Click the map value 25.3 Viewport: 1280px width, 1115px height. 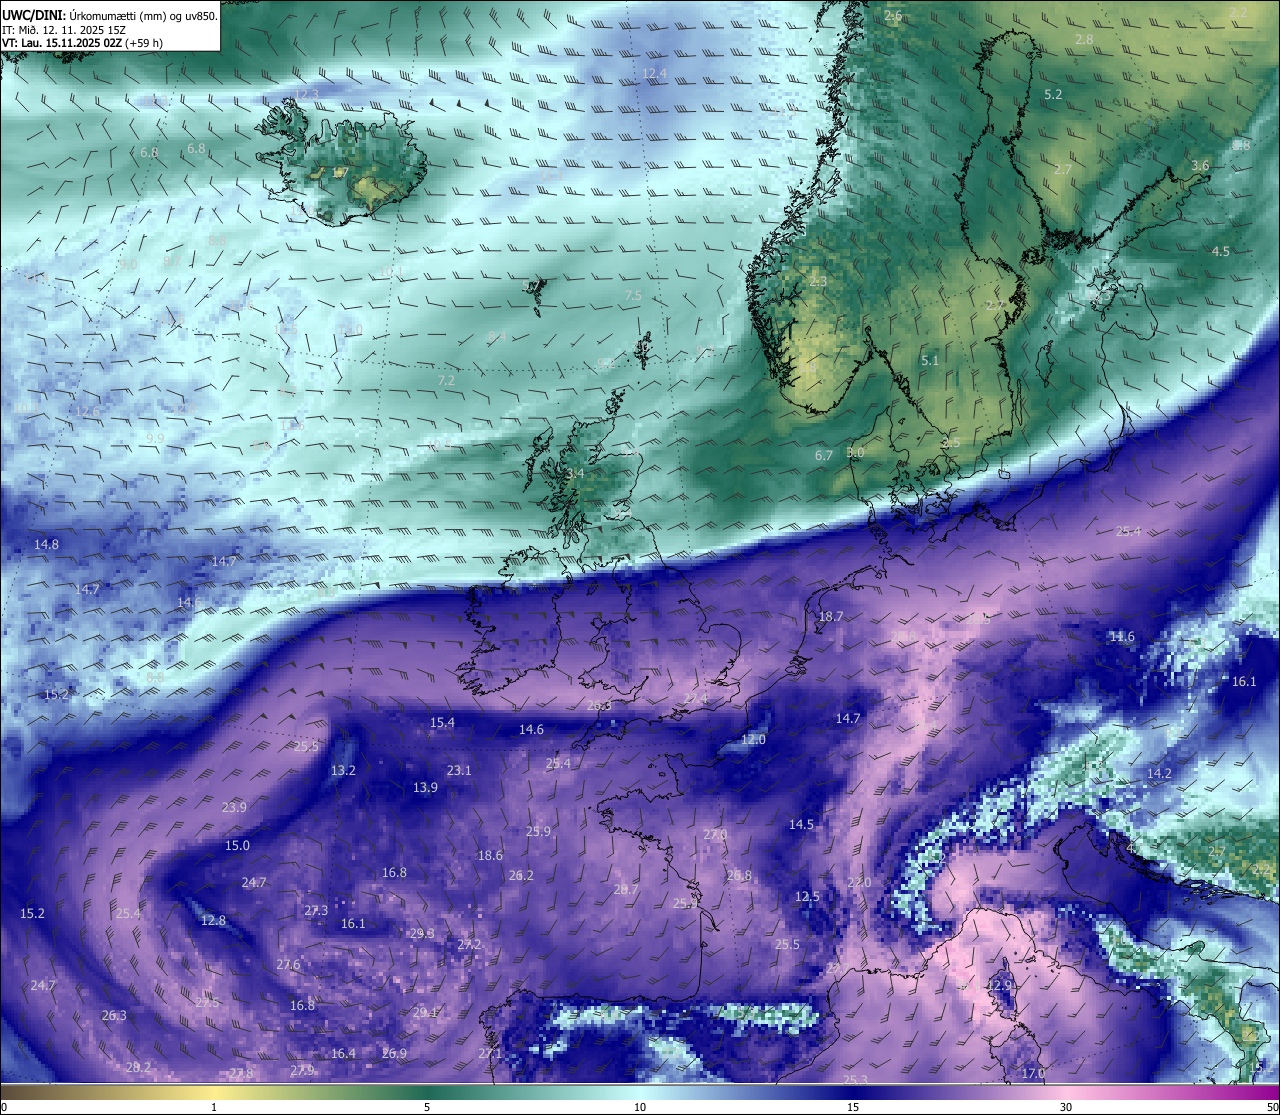(x=855, y=1079)
